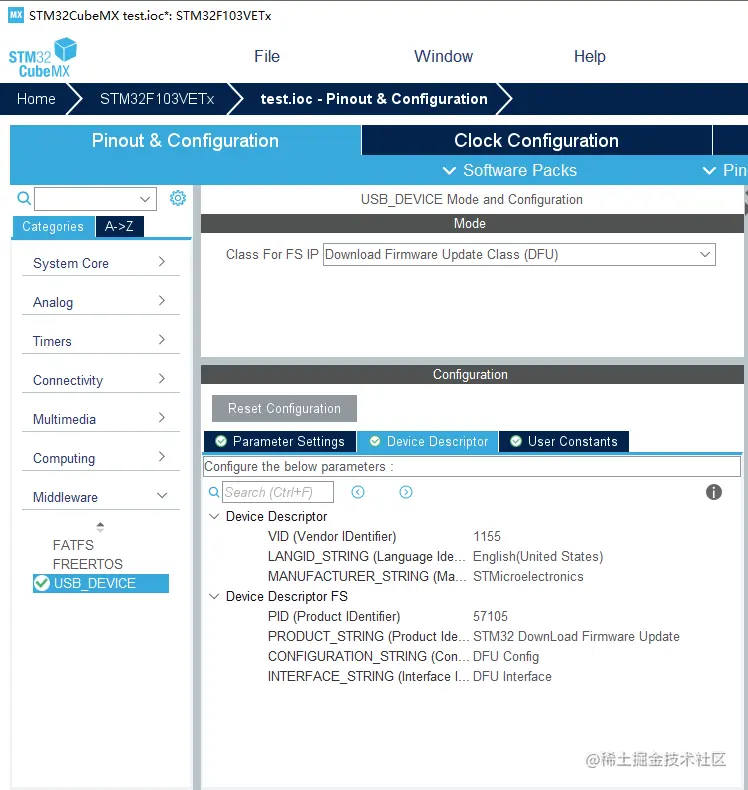Collapse the Device Descriptor group
This screenshot has width=748, height=790.
214,516
